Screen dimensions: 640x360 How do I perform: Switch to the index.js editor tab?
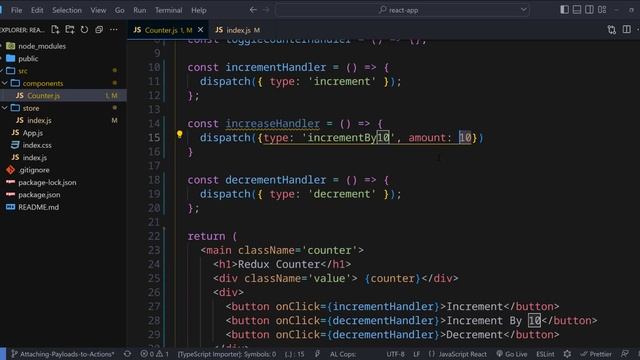pos(238,30)
